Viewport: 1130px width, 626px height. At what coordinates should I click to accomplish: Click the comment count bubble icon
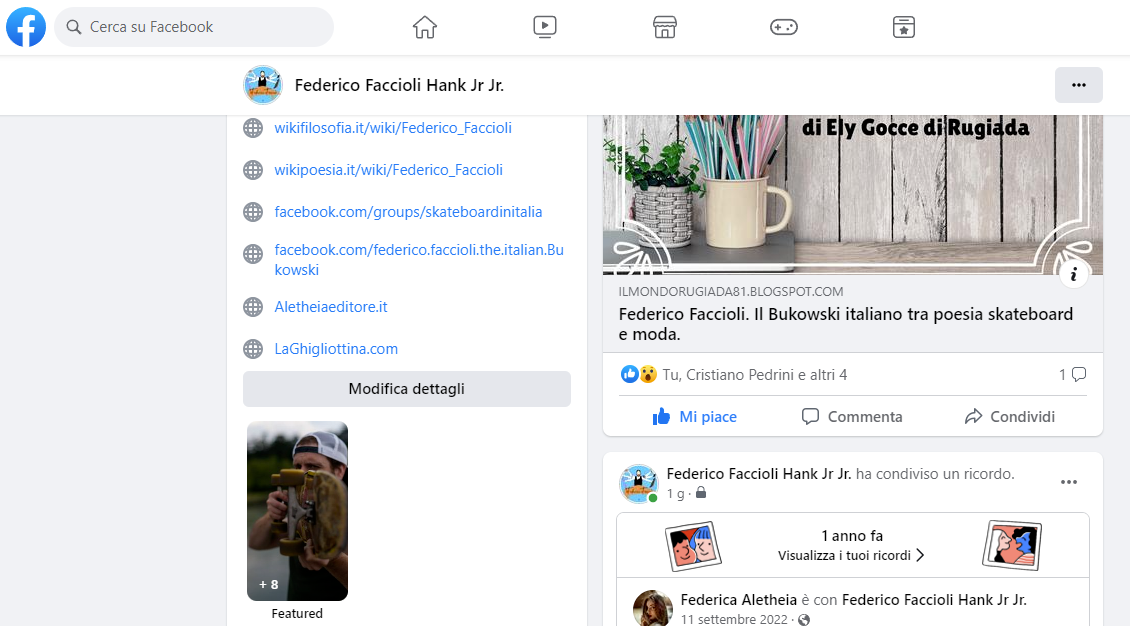click(1078, 375)
